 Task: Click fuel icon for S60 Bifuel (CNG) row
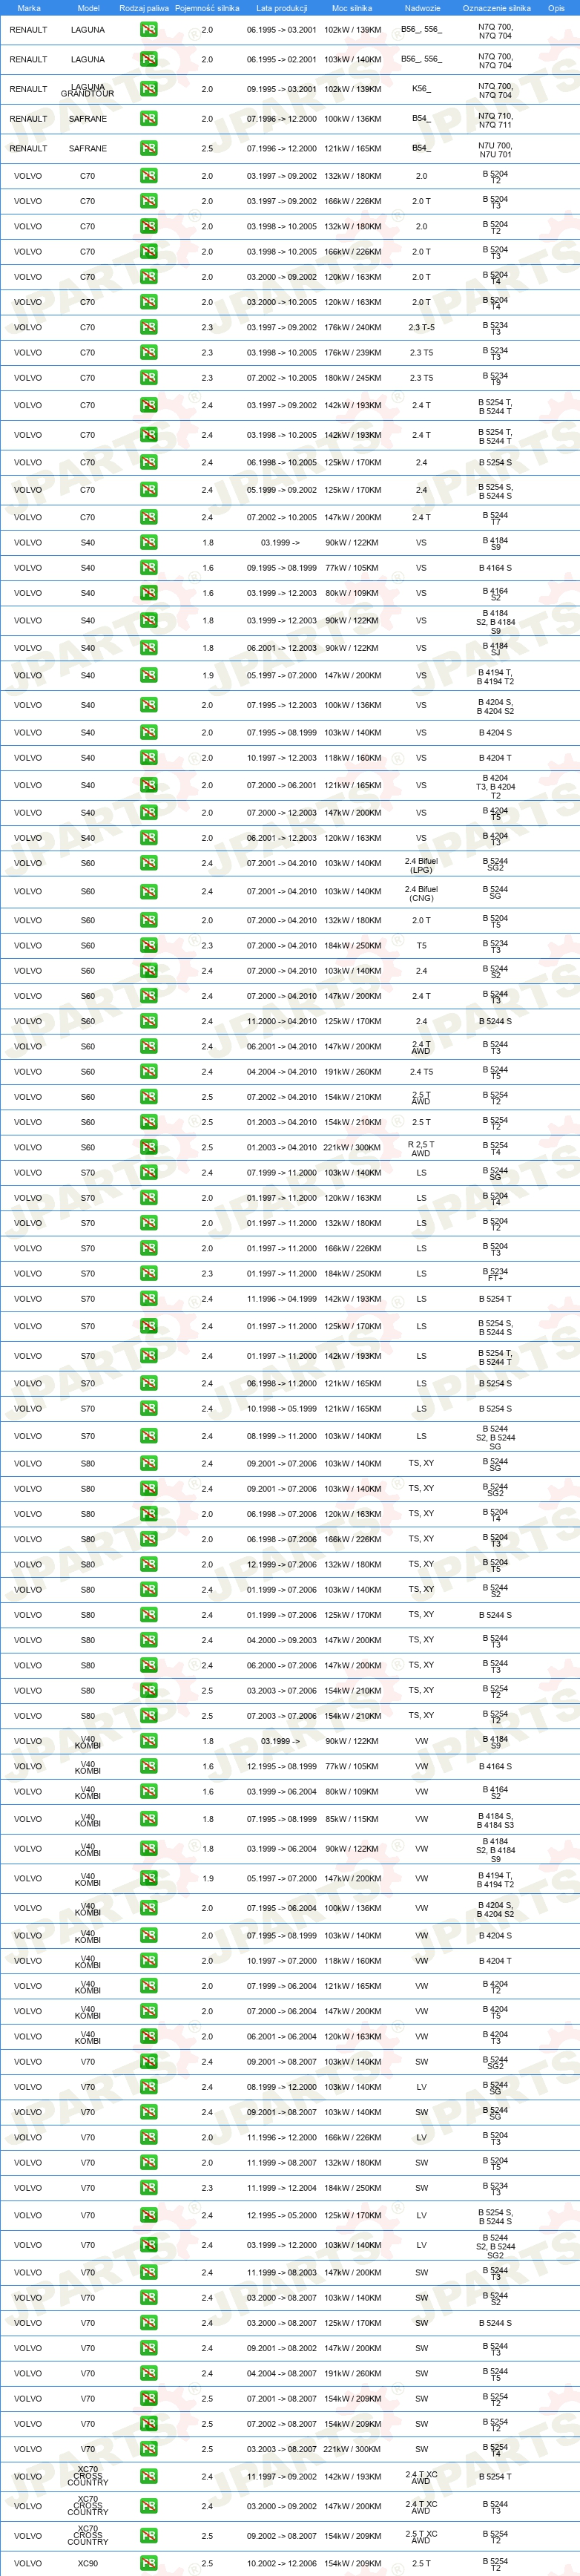point(148,891)
